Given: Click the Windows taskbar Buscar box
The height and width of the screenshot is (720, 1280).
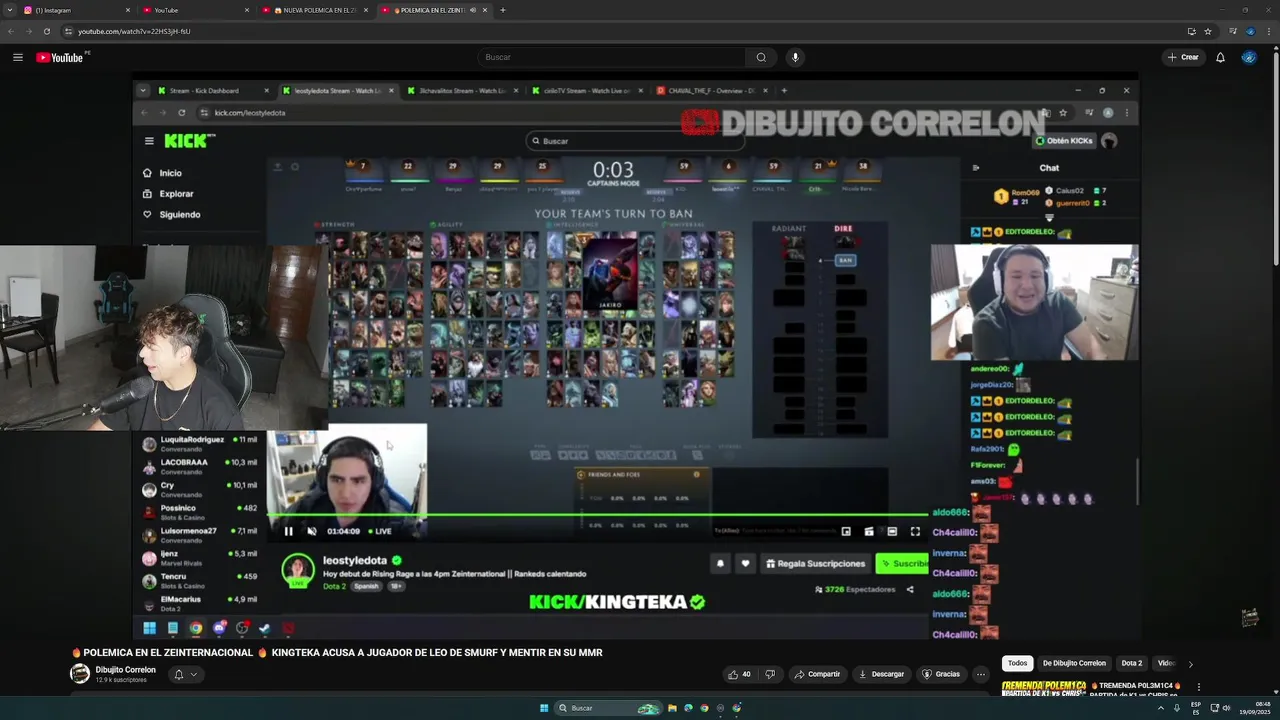Looking at the screenshot, I should pos(609,708).
